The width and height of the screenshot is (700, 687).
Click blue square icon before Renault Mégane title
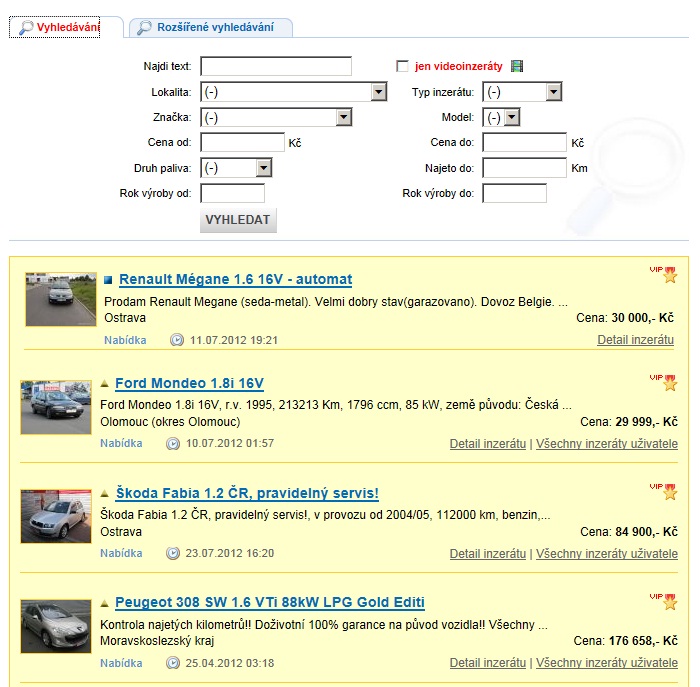[108, 280]
